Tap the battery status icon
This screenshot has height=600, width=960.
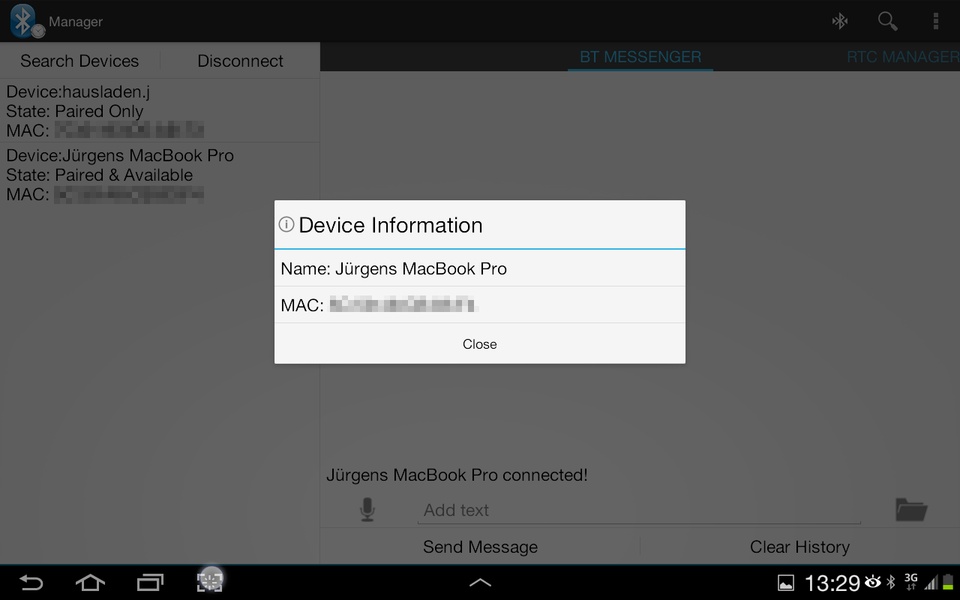[x=948, y=582]
